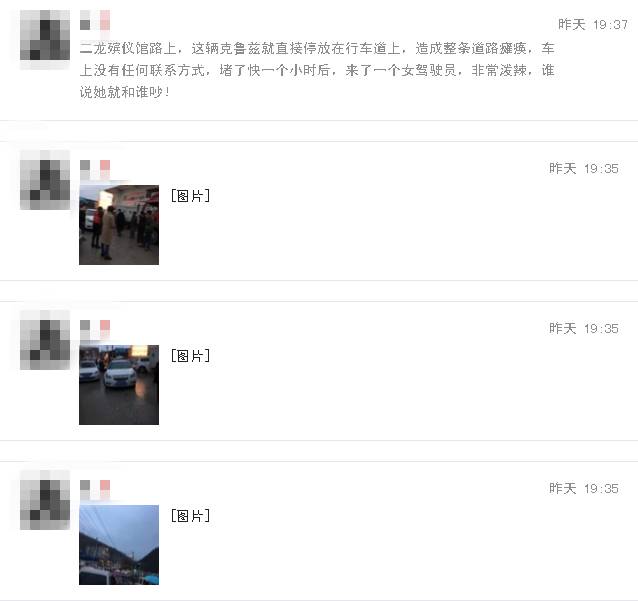Select the sender name above the sky photo

pos(95,490)
